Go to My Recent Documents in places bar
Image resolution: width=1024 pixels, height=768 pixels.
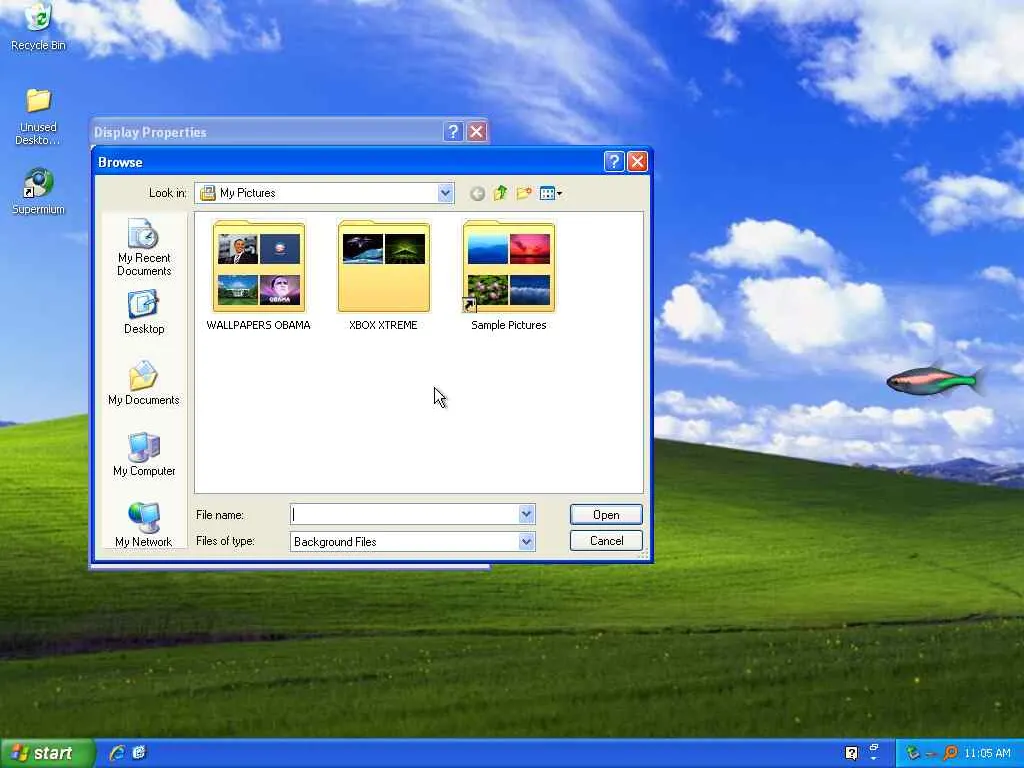pyautogui.click(x=144, y=248)
